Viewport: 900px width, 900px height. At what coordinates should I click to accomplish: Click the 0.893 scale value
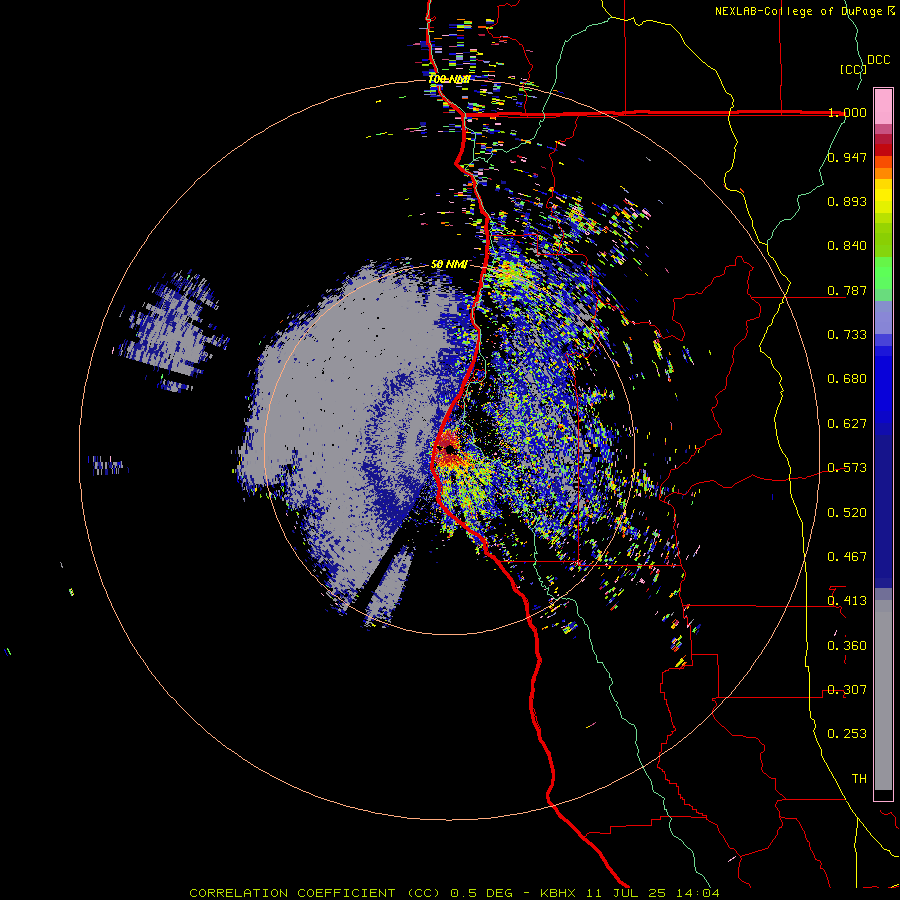pyautogui.click(x=847, y=201)
